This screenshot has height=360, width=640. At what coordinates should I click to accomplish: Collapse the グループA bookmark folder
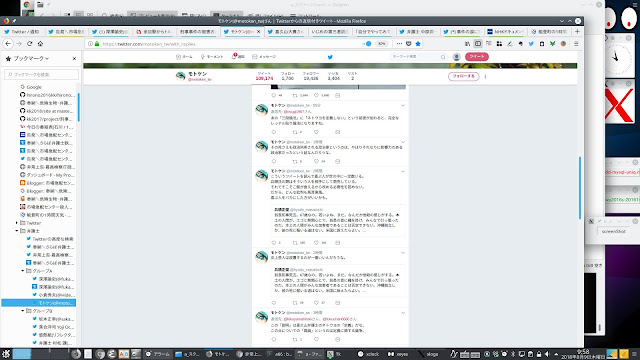pos(23,271)
